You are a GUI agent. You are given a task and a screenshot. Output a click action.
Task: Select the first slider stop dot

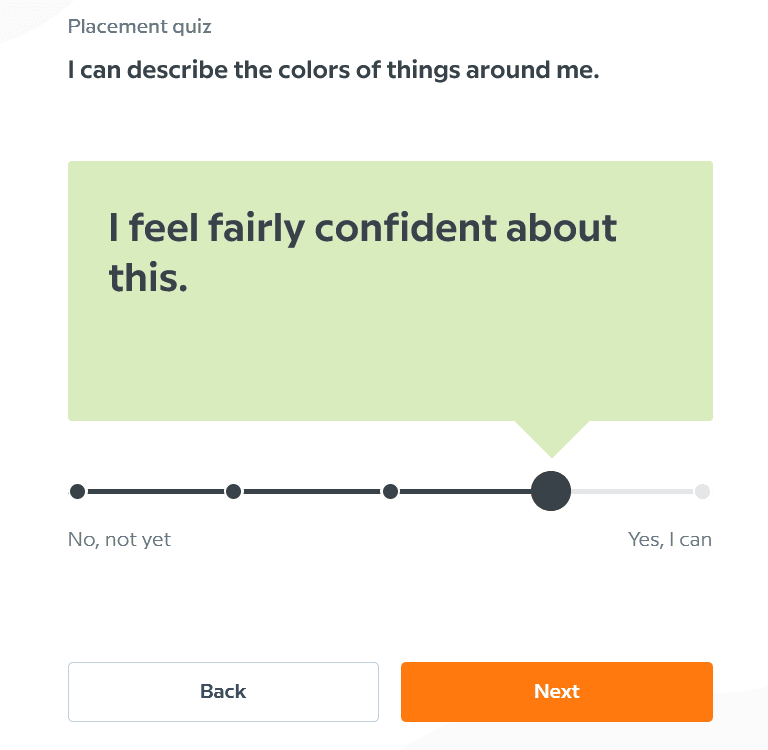point(78,491)
